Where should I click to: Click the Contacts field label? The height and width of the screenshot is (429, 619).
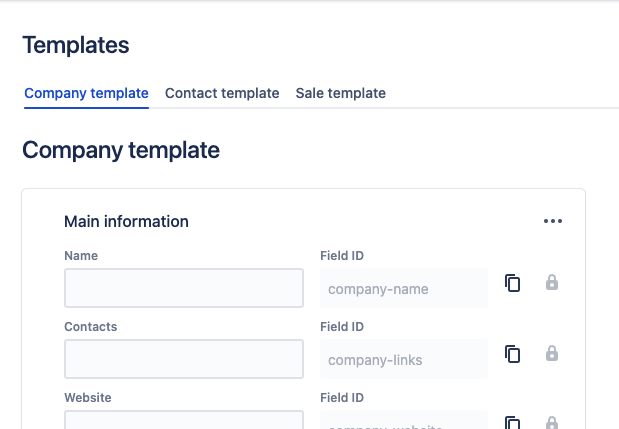(x=91, y=326)
